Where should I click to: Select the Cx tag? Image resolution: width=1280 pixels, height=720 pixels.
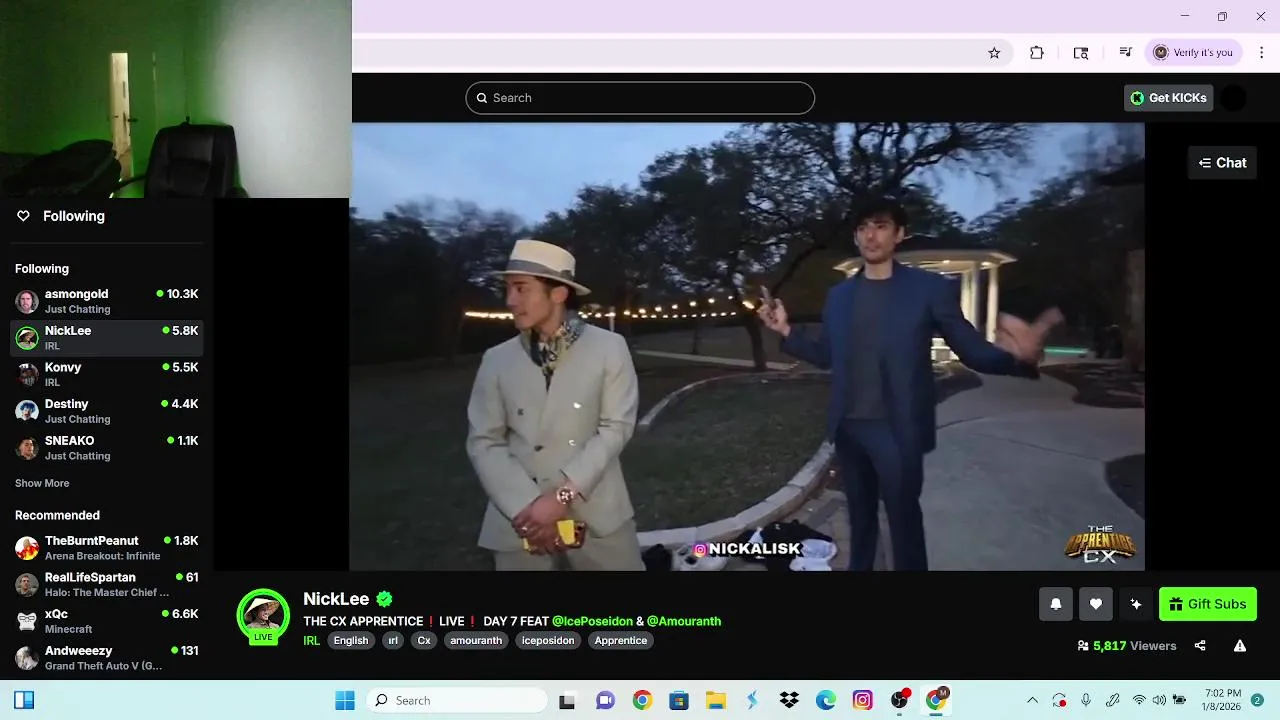coord(424,641)
